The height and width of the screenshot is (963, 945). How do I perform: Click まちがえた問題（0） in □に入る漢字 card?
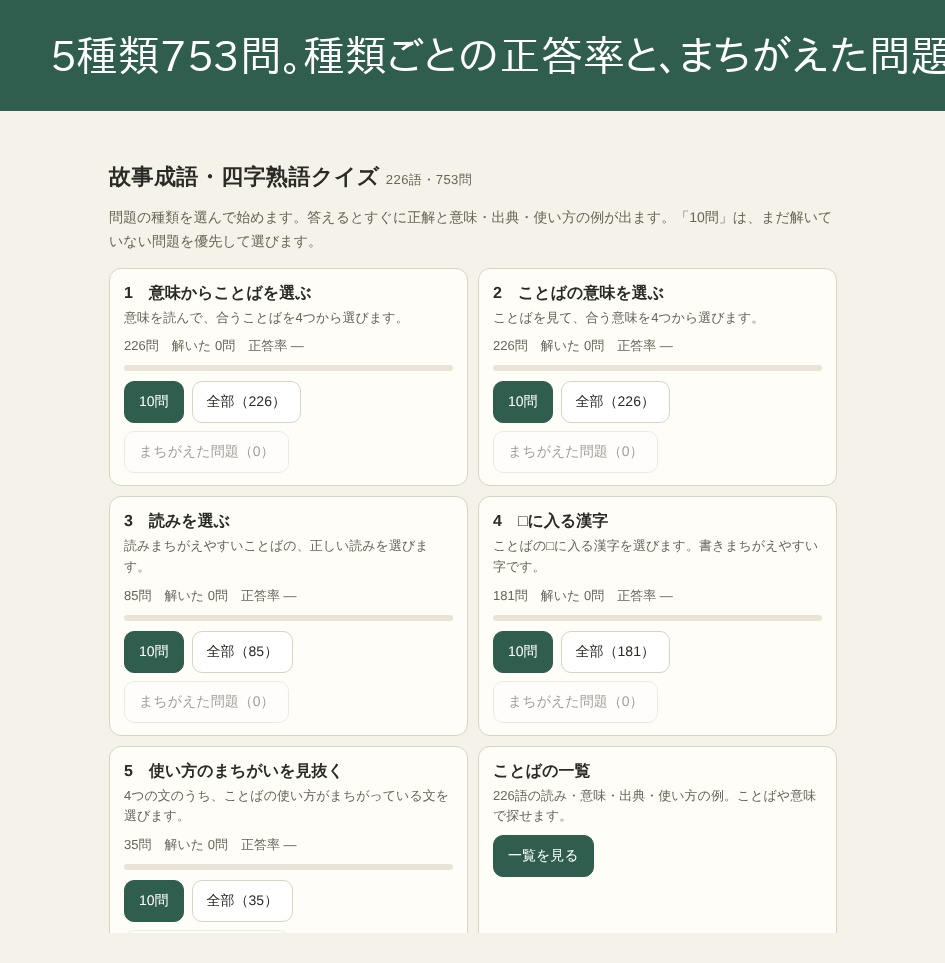point(575,702)
